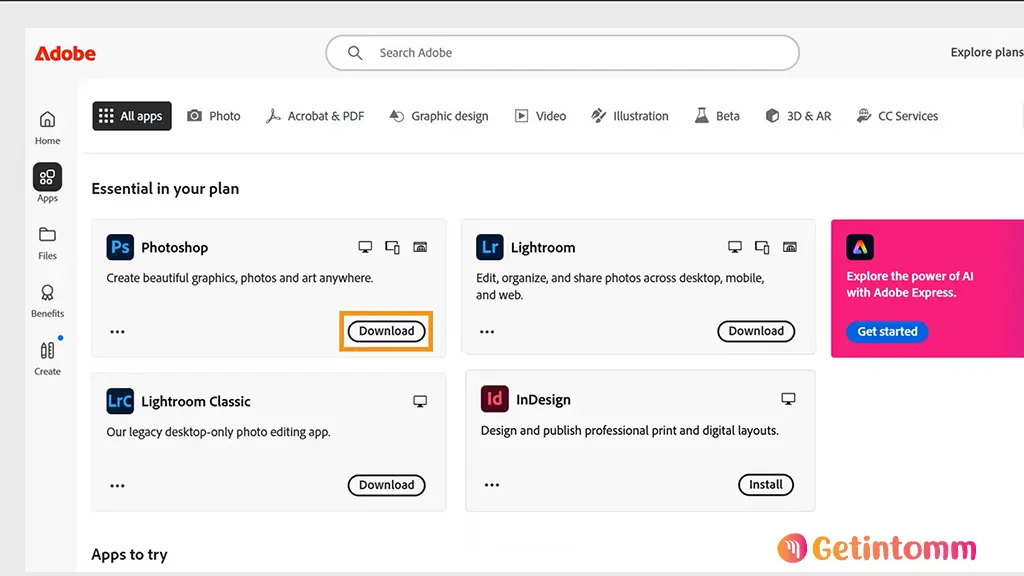Open Apps section in sidebar
This screenshot has width=1024, height=576.
47,184
